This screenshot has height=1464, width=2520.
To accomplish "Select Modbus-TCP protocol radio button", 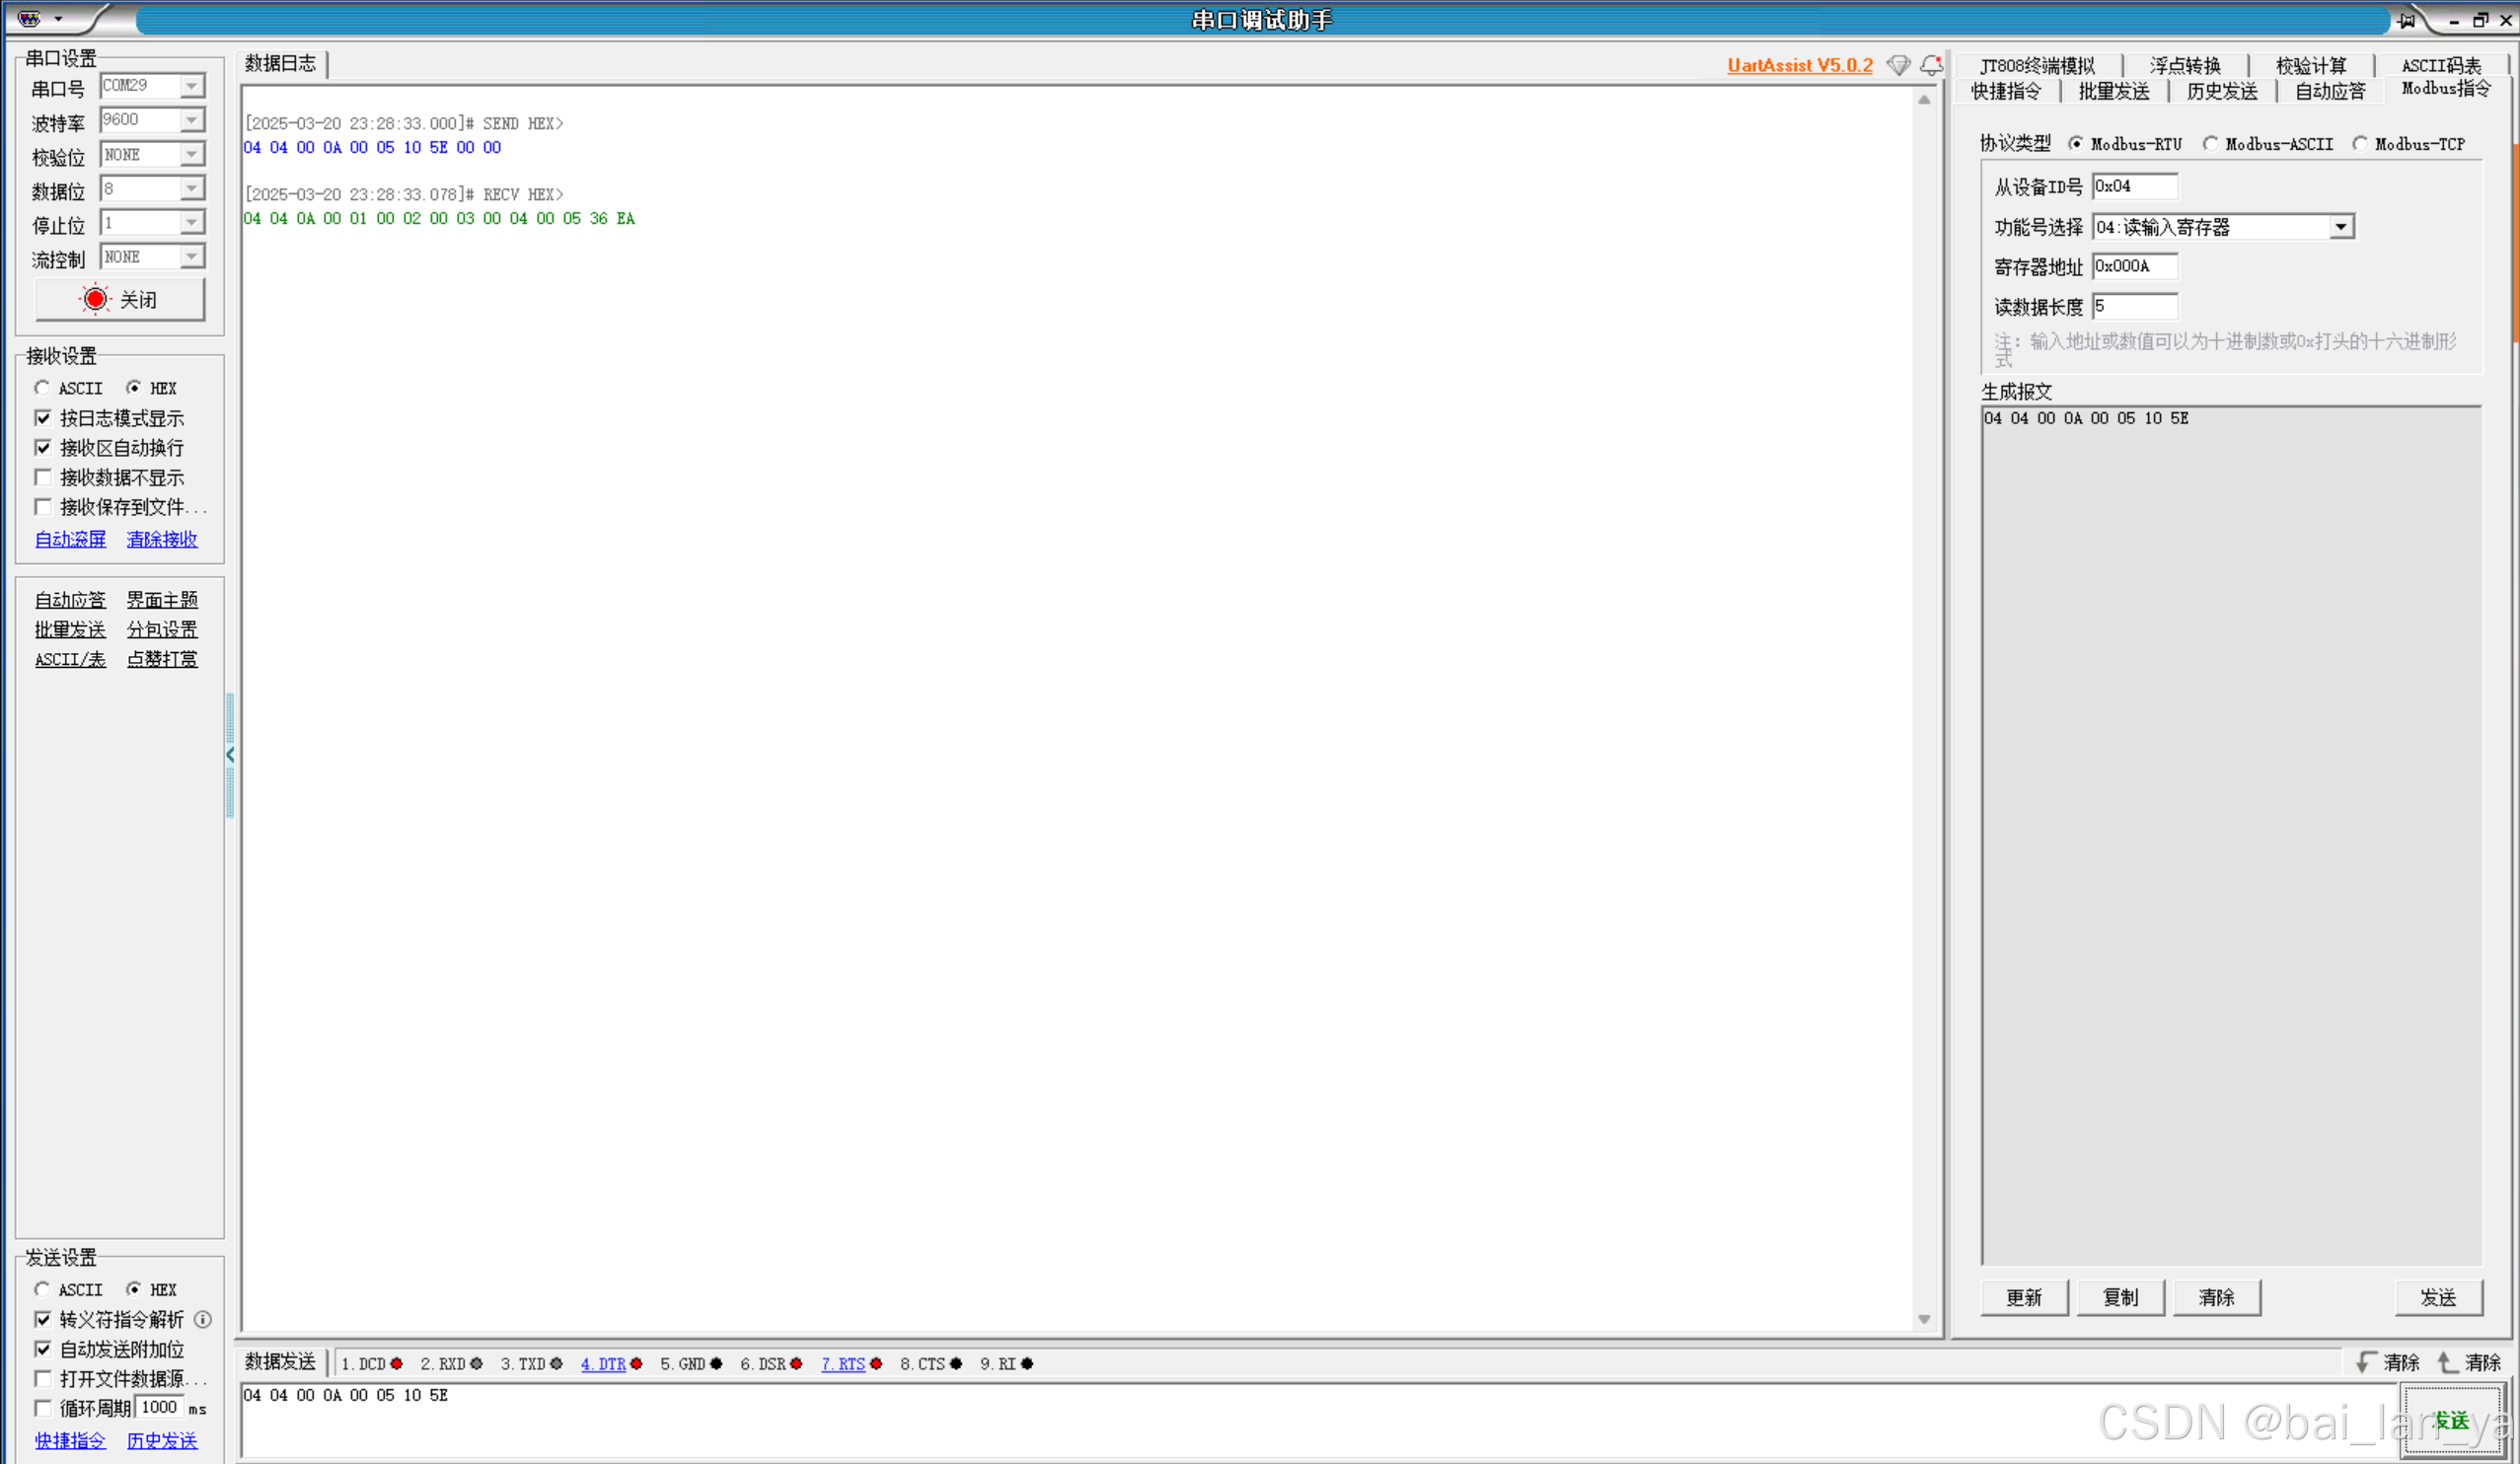I will (2359, 144).
